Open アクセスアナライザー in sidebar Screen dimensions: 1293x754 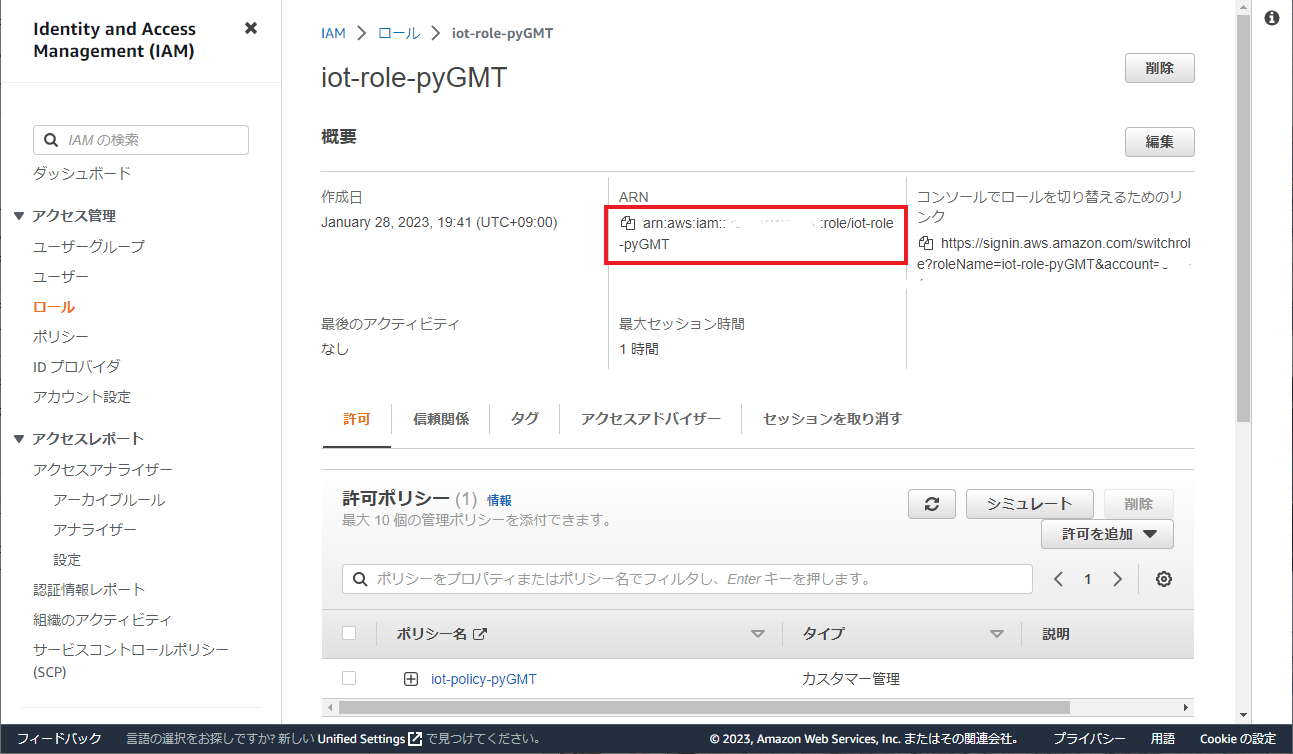coord(103,469)
